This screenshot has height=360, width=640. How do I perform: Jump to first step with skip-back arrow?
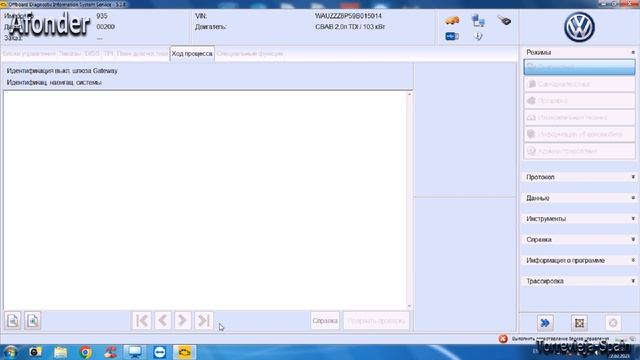tap(142, 320)
